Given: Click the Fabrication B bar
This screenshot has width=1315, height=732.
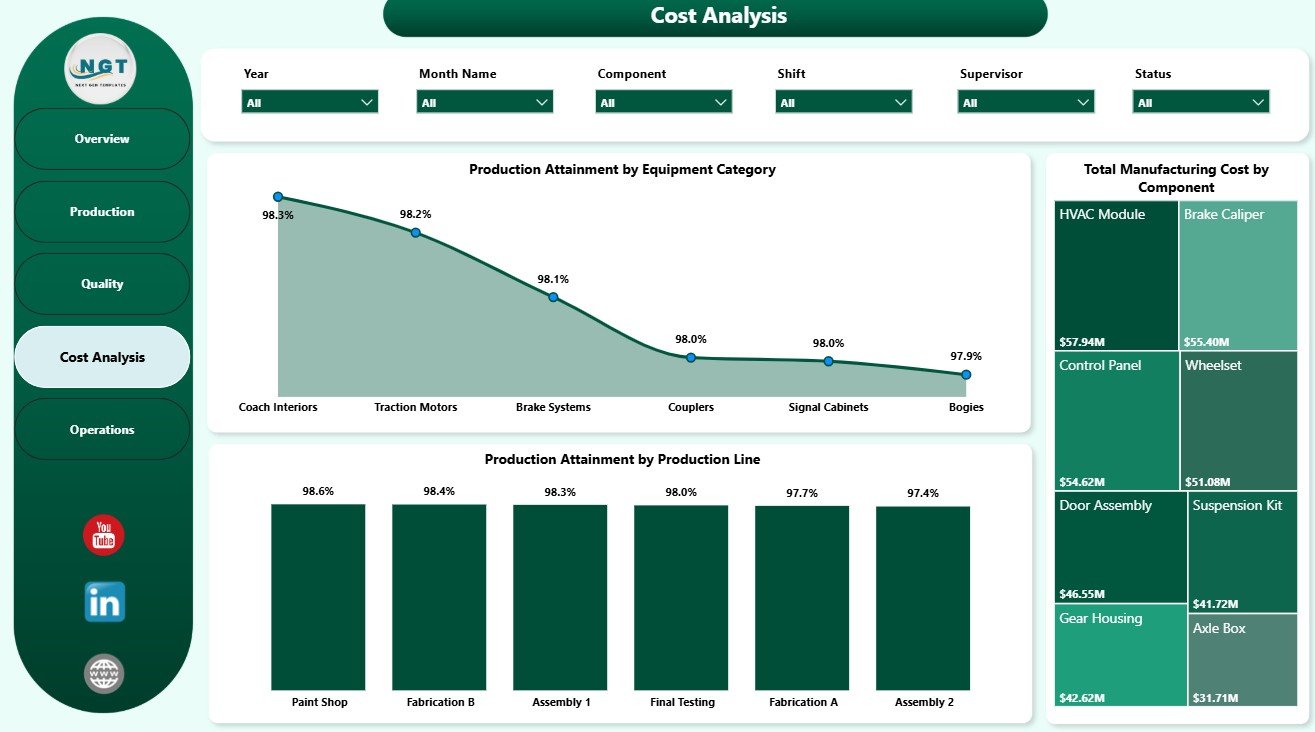Looking at the screenshot, I should (439, 597).
